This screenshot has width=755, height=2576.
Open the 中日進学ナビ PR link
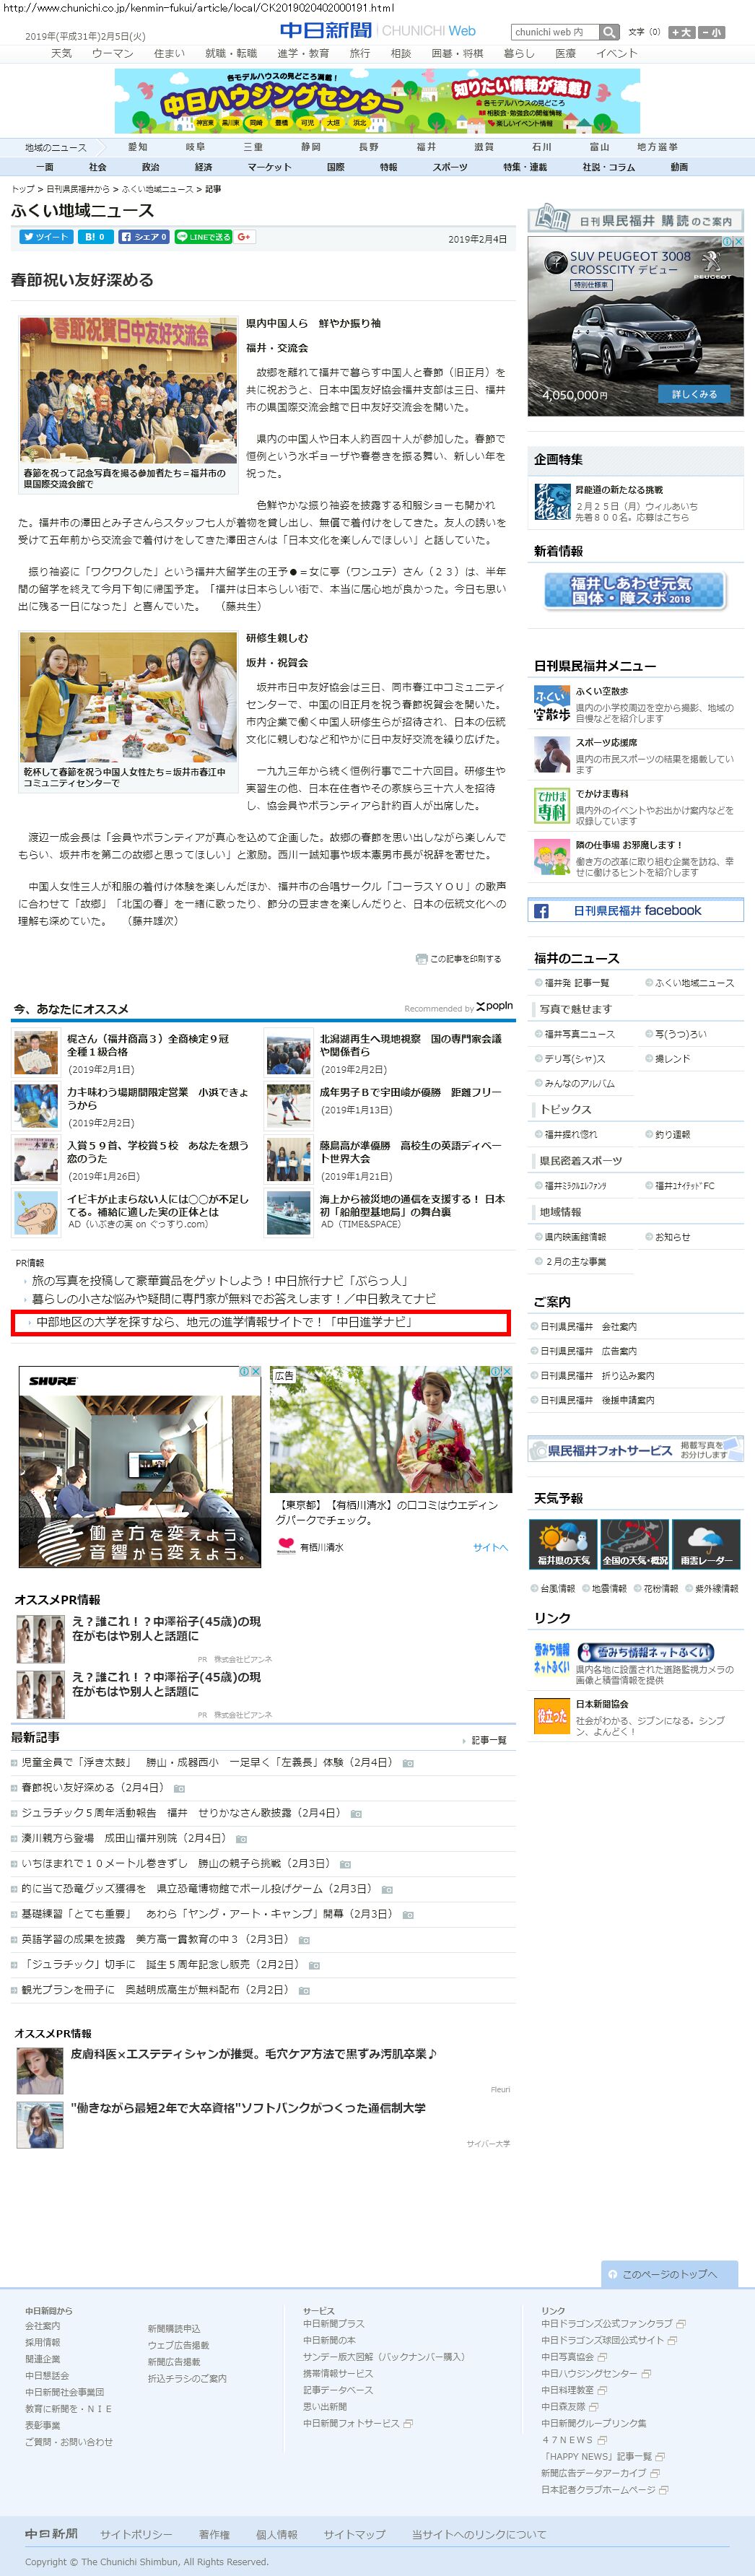[x=224, y=1322]
